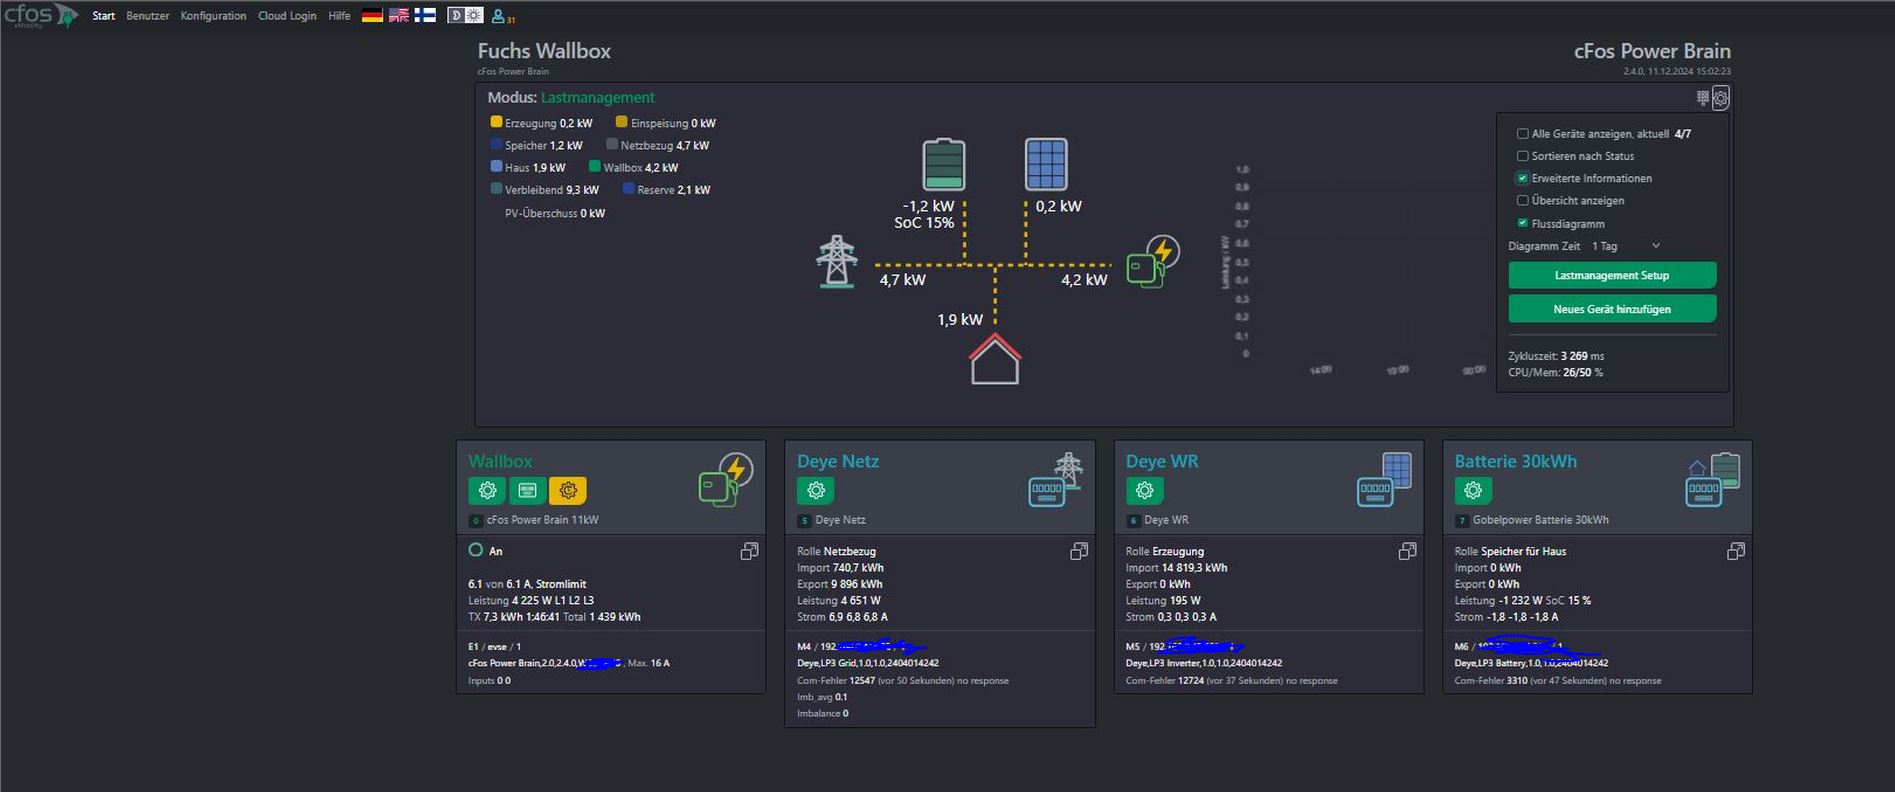Viewport: 1895px width, 792px height.
Task: Open the Cloud Login menu item
Action: point(287,16)
